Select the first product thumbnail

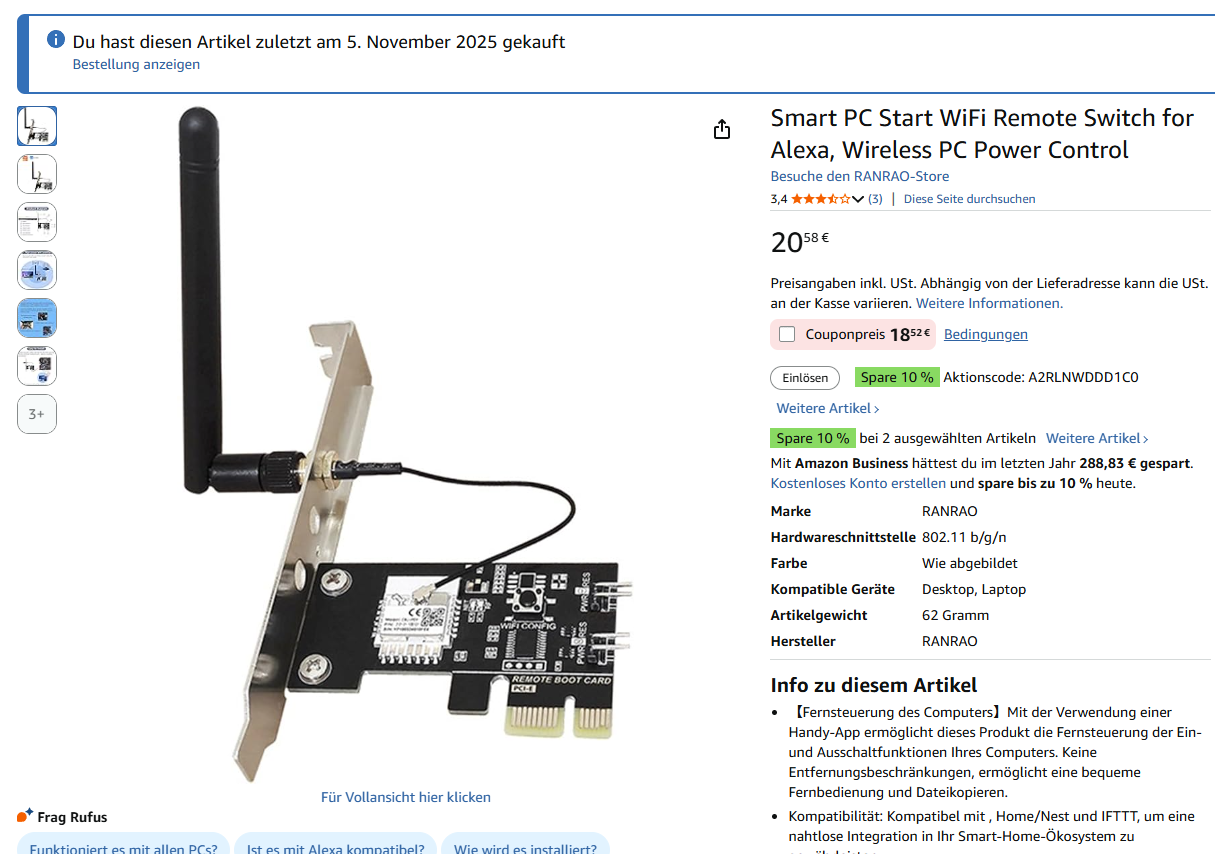[x=37, y=126]
